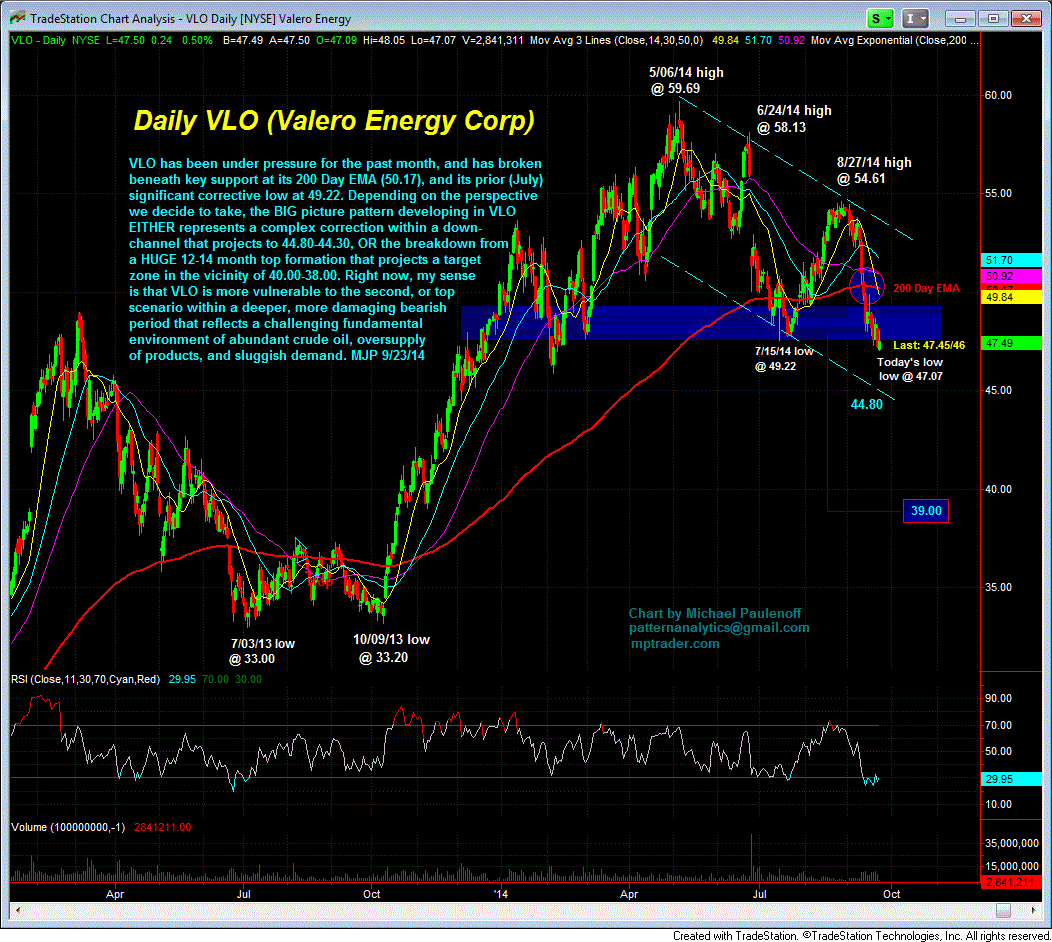Click the boxed '39.00' price target

coord(926,511)
